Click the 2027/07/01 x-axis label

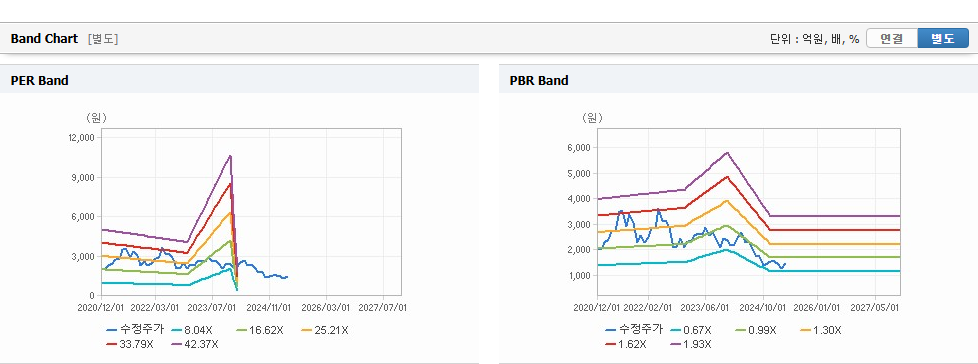tap(382, 307)
